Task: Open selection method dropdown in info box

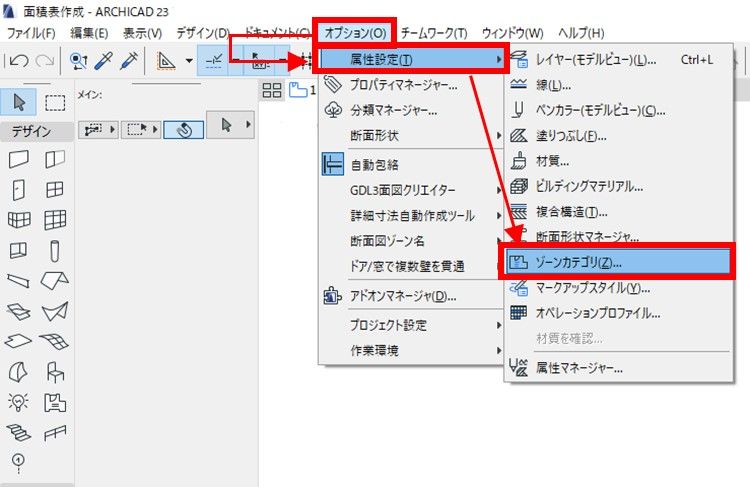Action: tap(98, 129)
